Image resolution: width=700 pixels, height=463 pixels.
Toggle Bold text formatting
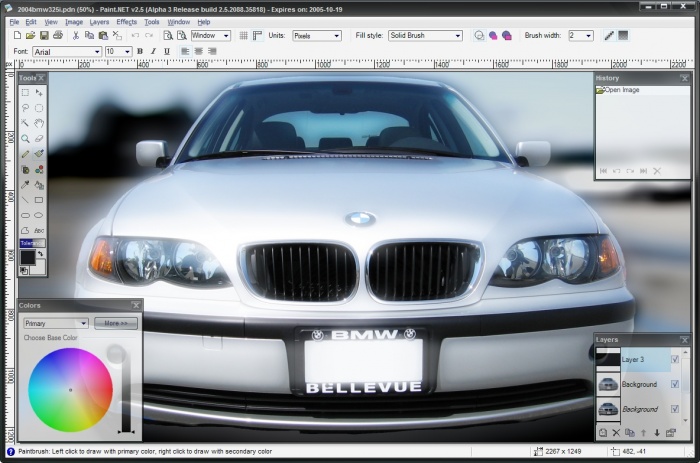(140, 51)
